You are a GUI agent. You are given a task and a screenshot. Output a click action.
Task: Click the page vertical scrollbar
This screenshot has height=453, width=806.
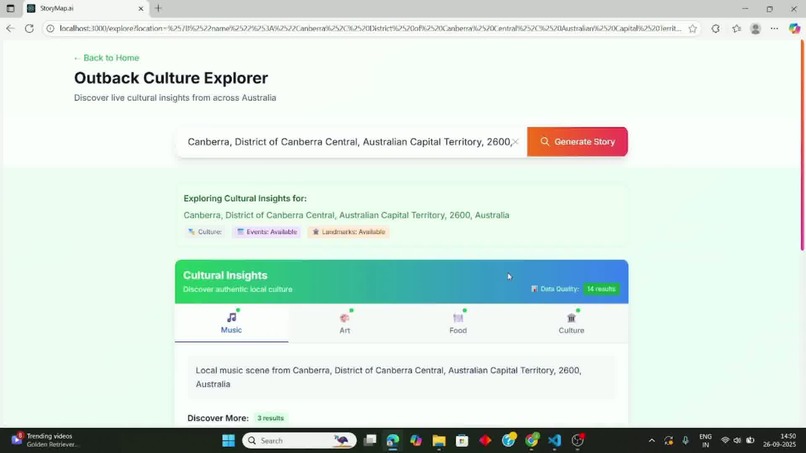pos(802,146)
